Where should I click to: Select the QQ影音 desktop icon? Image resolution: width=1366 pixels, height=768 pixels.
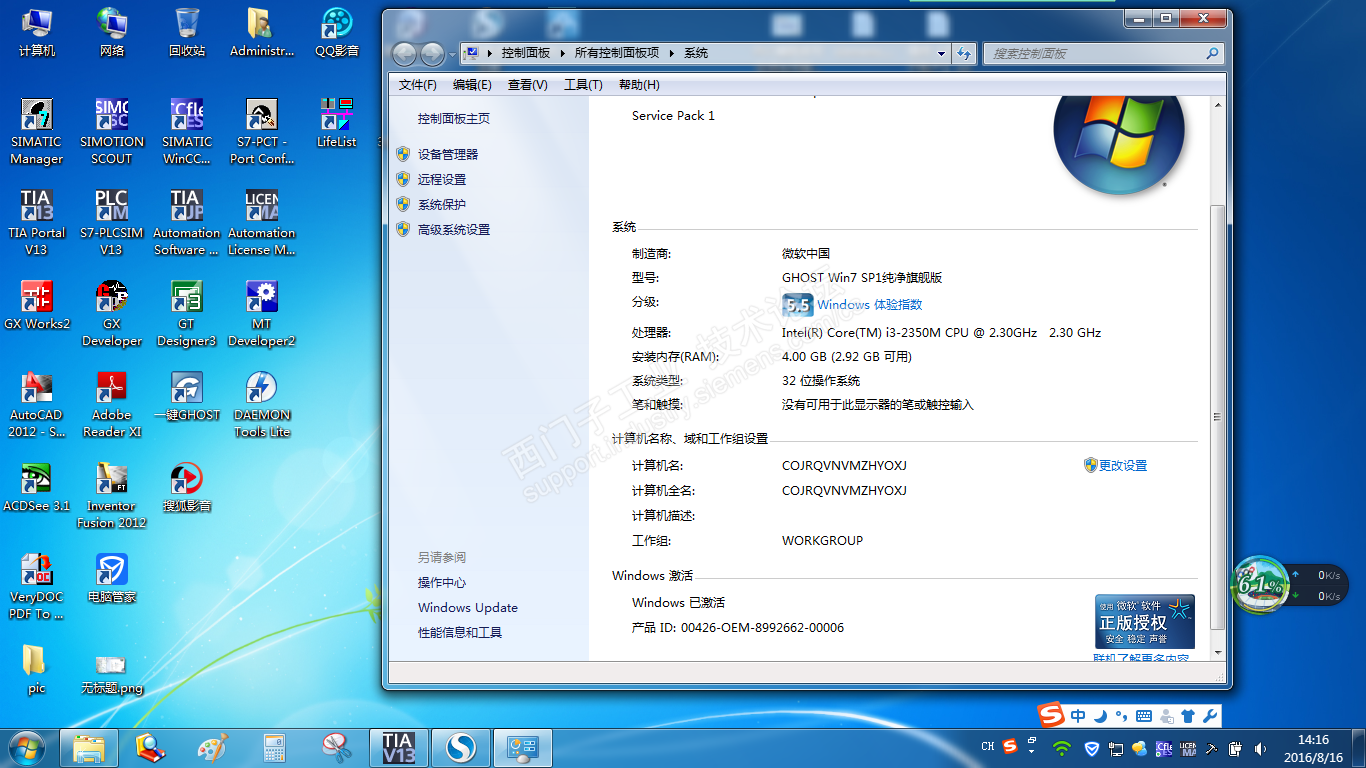coord(337,32)
